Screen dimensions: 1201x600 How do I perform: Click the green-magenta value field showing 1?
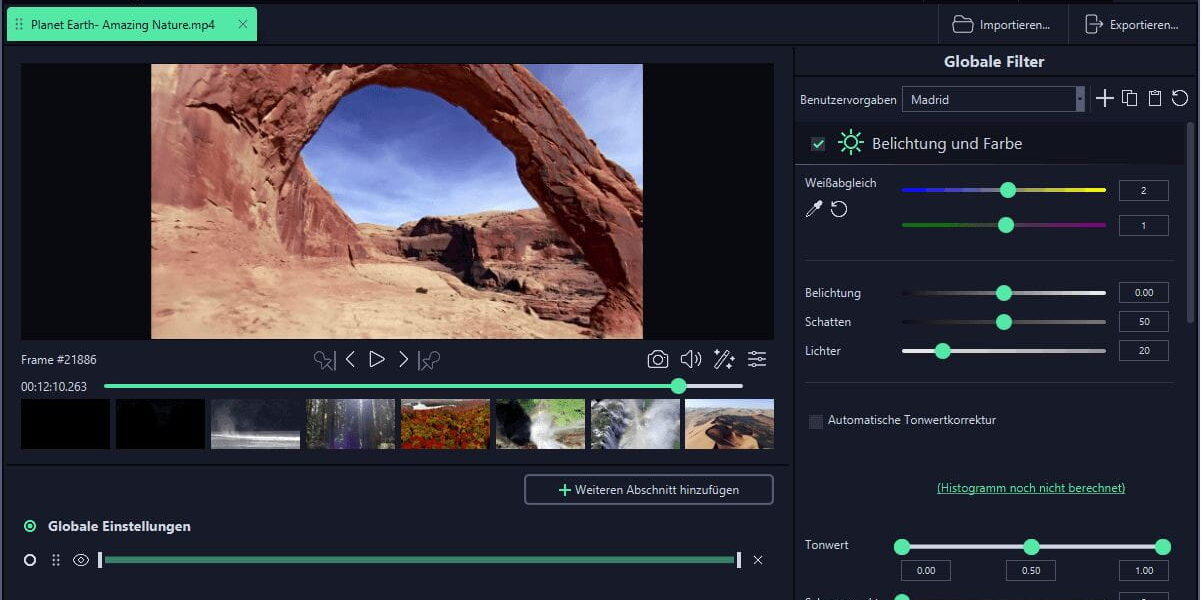coord(1144,226)
